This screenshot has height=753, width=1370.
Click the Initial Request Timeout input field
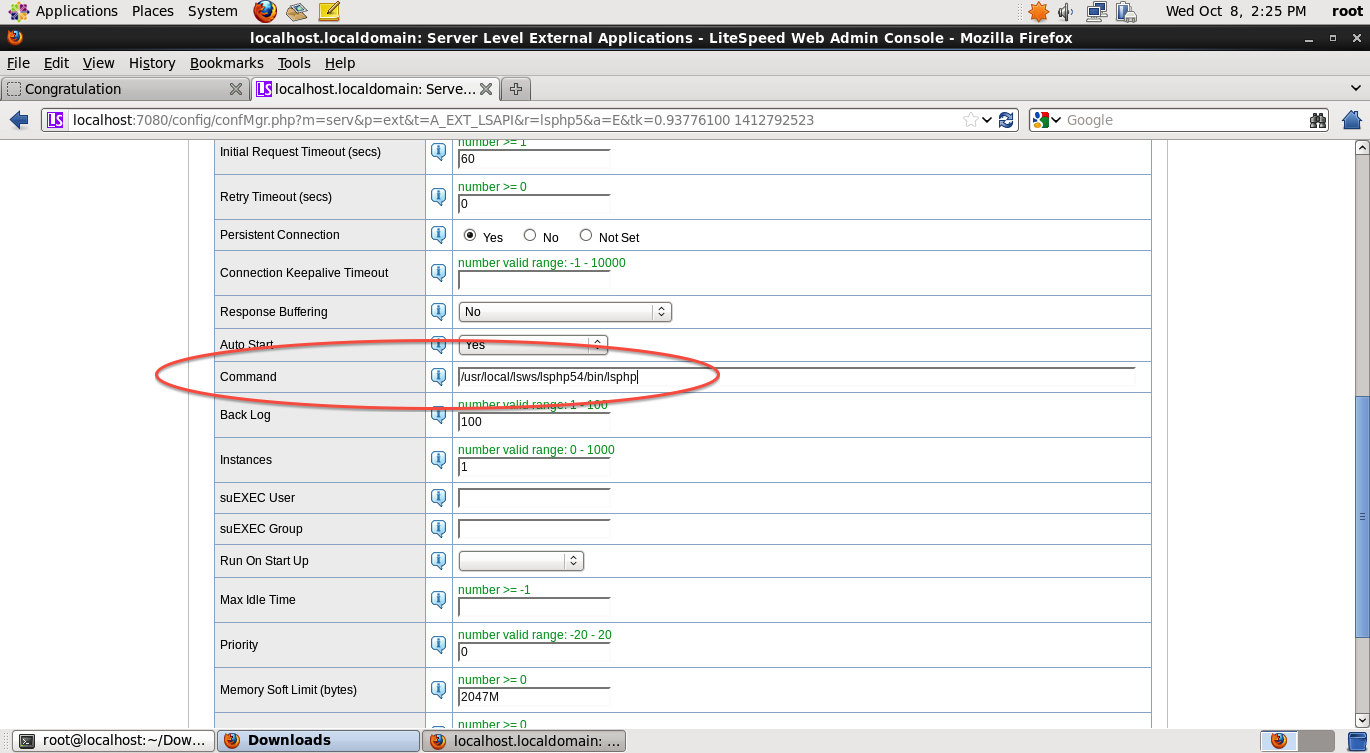point(534,159)
